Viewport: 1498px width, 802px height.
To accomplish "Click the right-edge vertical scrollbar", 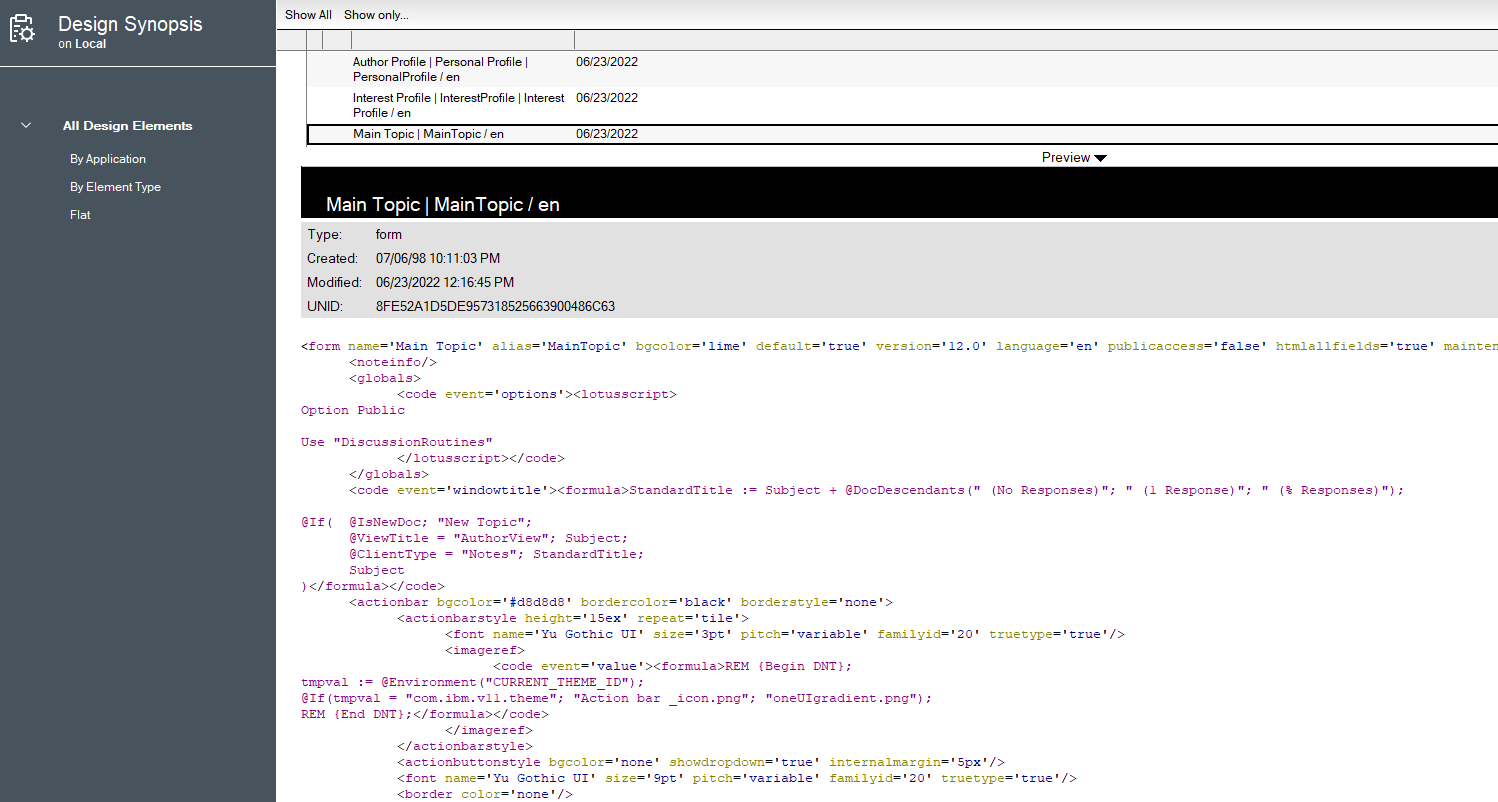I will point(1493,400).
